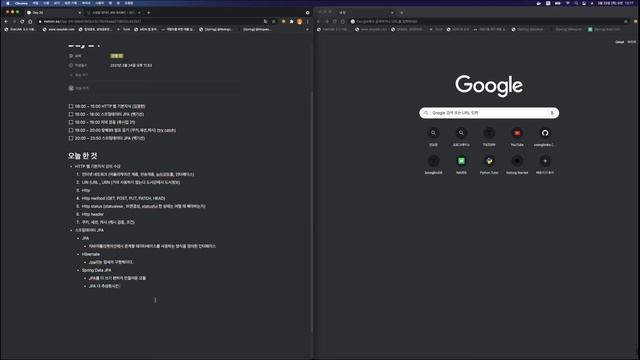Click the Wi-Fi icon in menu bar

tap(567, 3)
